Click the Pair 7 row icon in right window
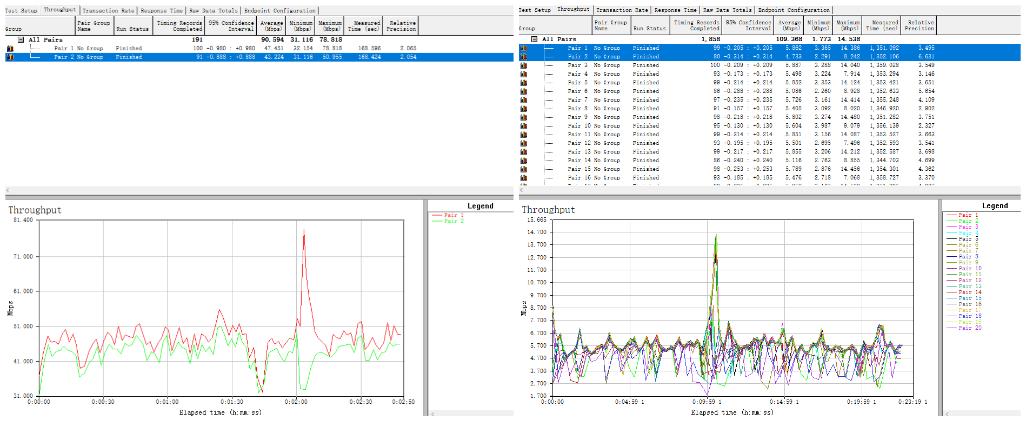Screen dimensions: 1026x421 coord(523,100)
